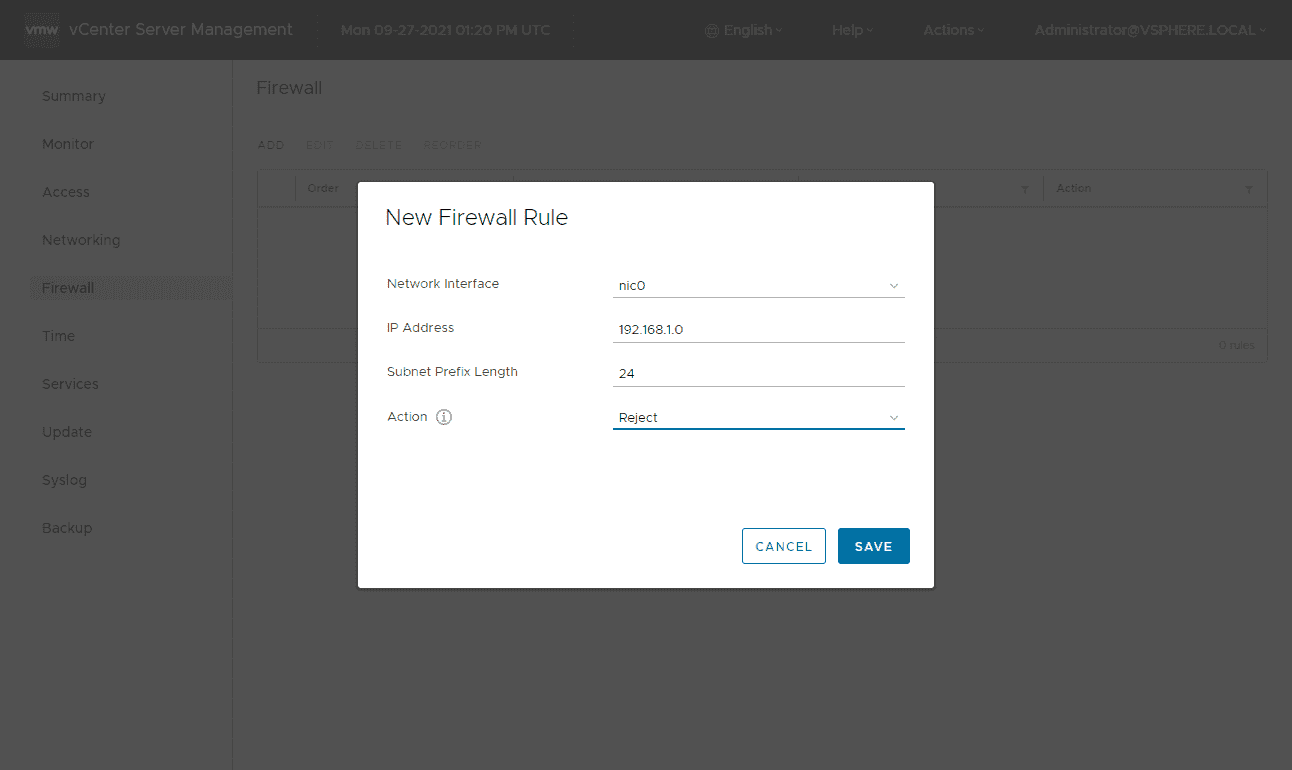The height and width of the screenshot is (770, 1292).
Task: Open the Actions menu
Action: point(953,30)
